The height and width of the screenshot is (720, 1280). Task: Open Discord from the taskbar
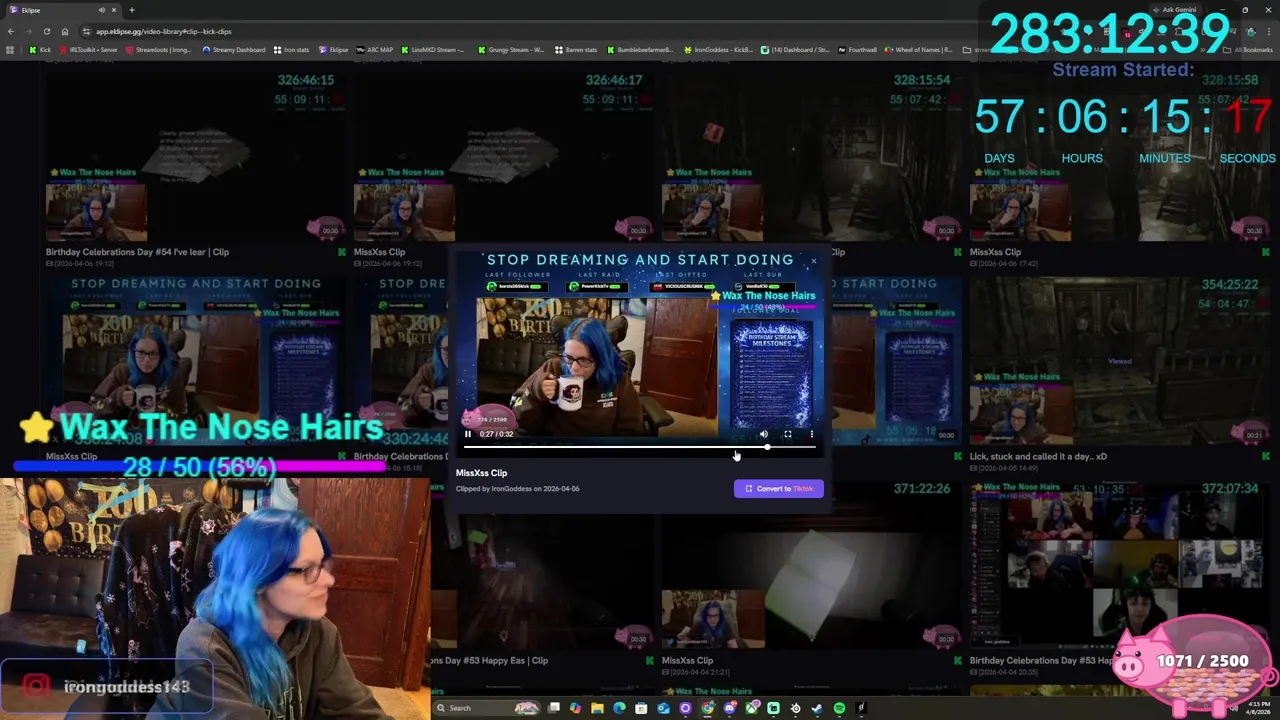pyautogui.click(x=730, y=708)
